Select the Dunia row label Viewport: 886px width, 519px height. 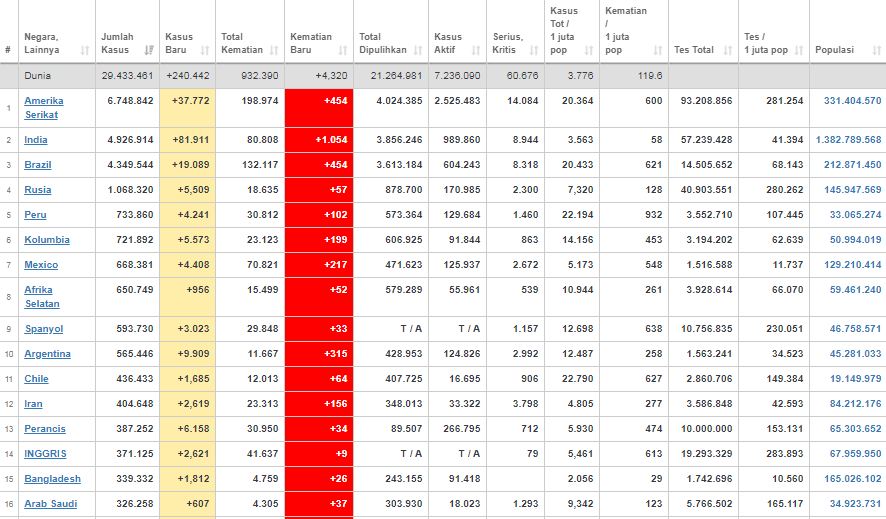[x=37, y=76]
